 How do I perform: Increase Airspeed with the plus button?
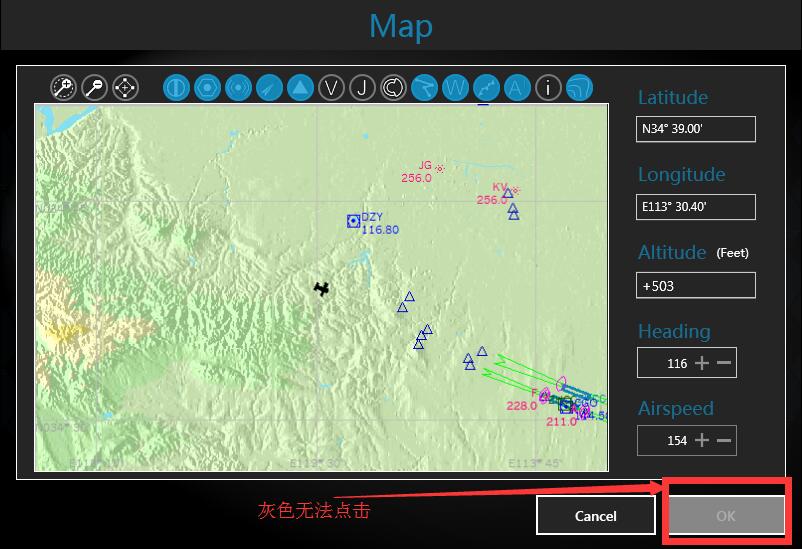[702, 440]
